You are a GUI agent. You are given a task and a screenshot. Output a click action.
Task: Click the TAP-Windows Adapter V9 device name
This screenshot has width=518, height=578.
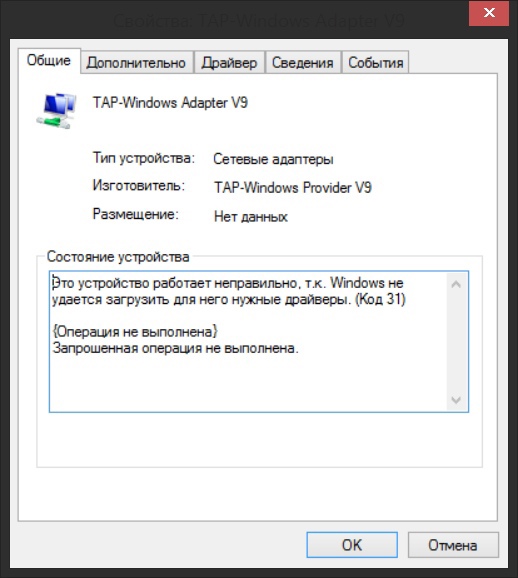pyautogui.click(x=170, y=102)
